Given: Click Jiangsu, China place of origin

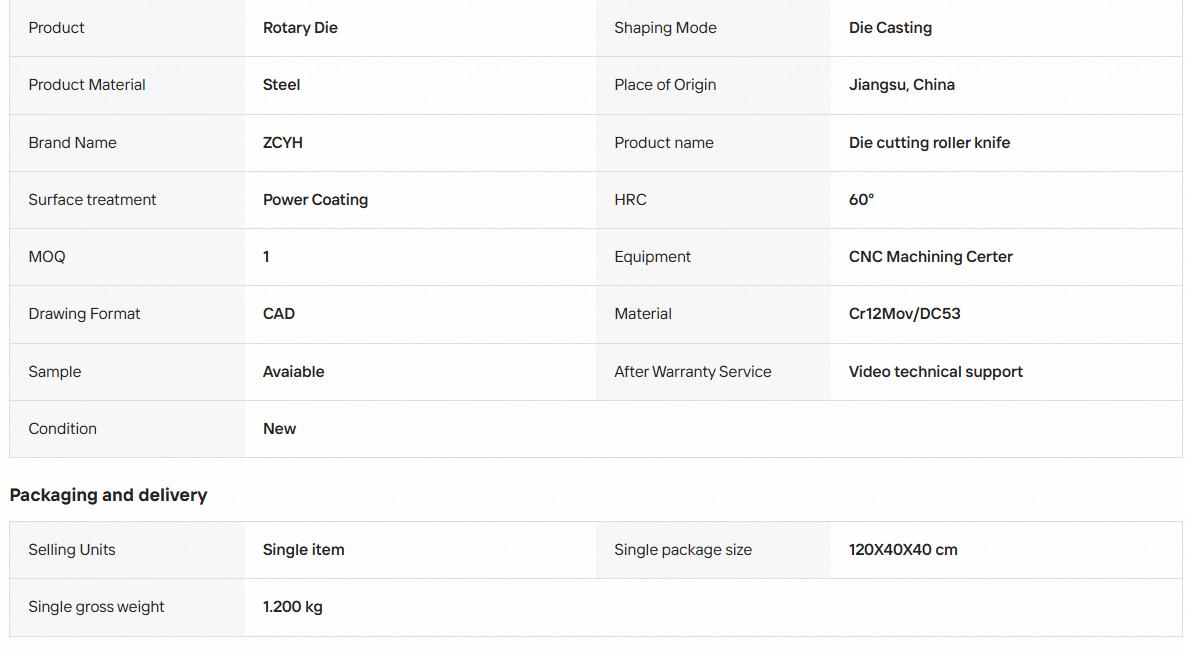Looking at the screenshot, I should tap(902, 85).
